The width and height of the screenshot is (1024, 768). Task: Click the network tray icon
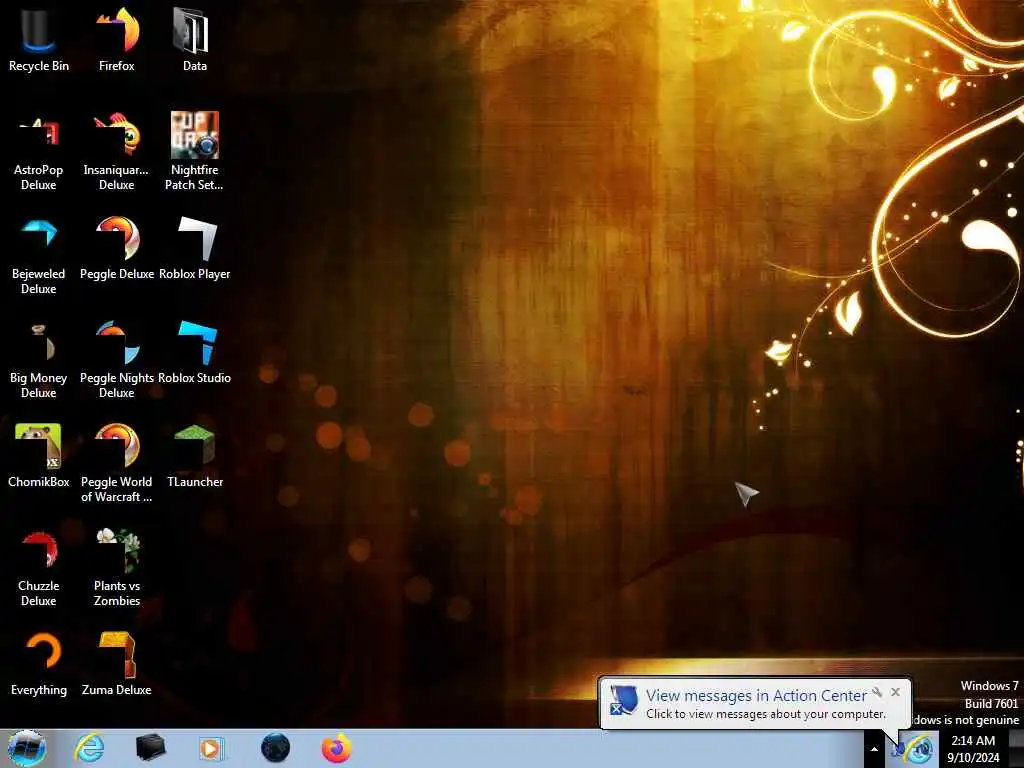(921, 750)
